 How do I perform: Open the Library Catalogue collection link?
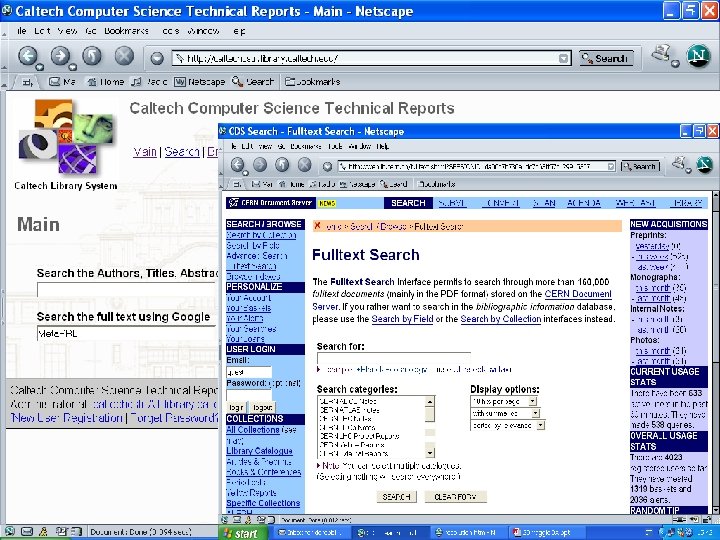(259, 451)
